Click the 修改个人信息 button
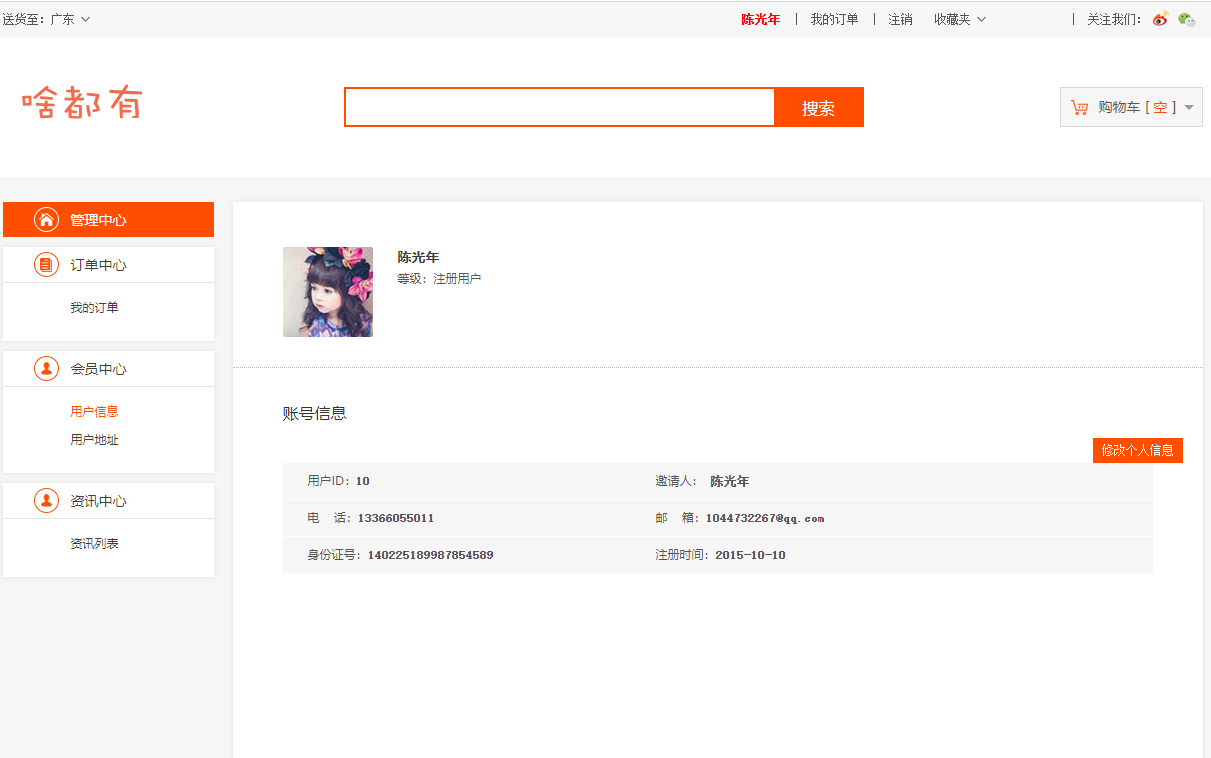This screenshot has width=1211, height=758. 1137,450
